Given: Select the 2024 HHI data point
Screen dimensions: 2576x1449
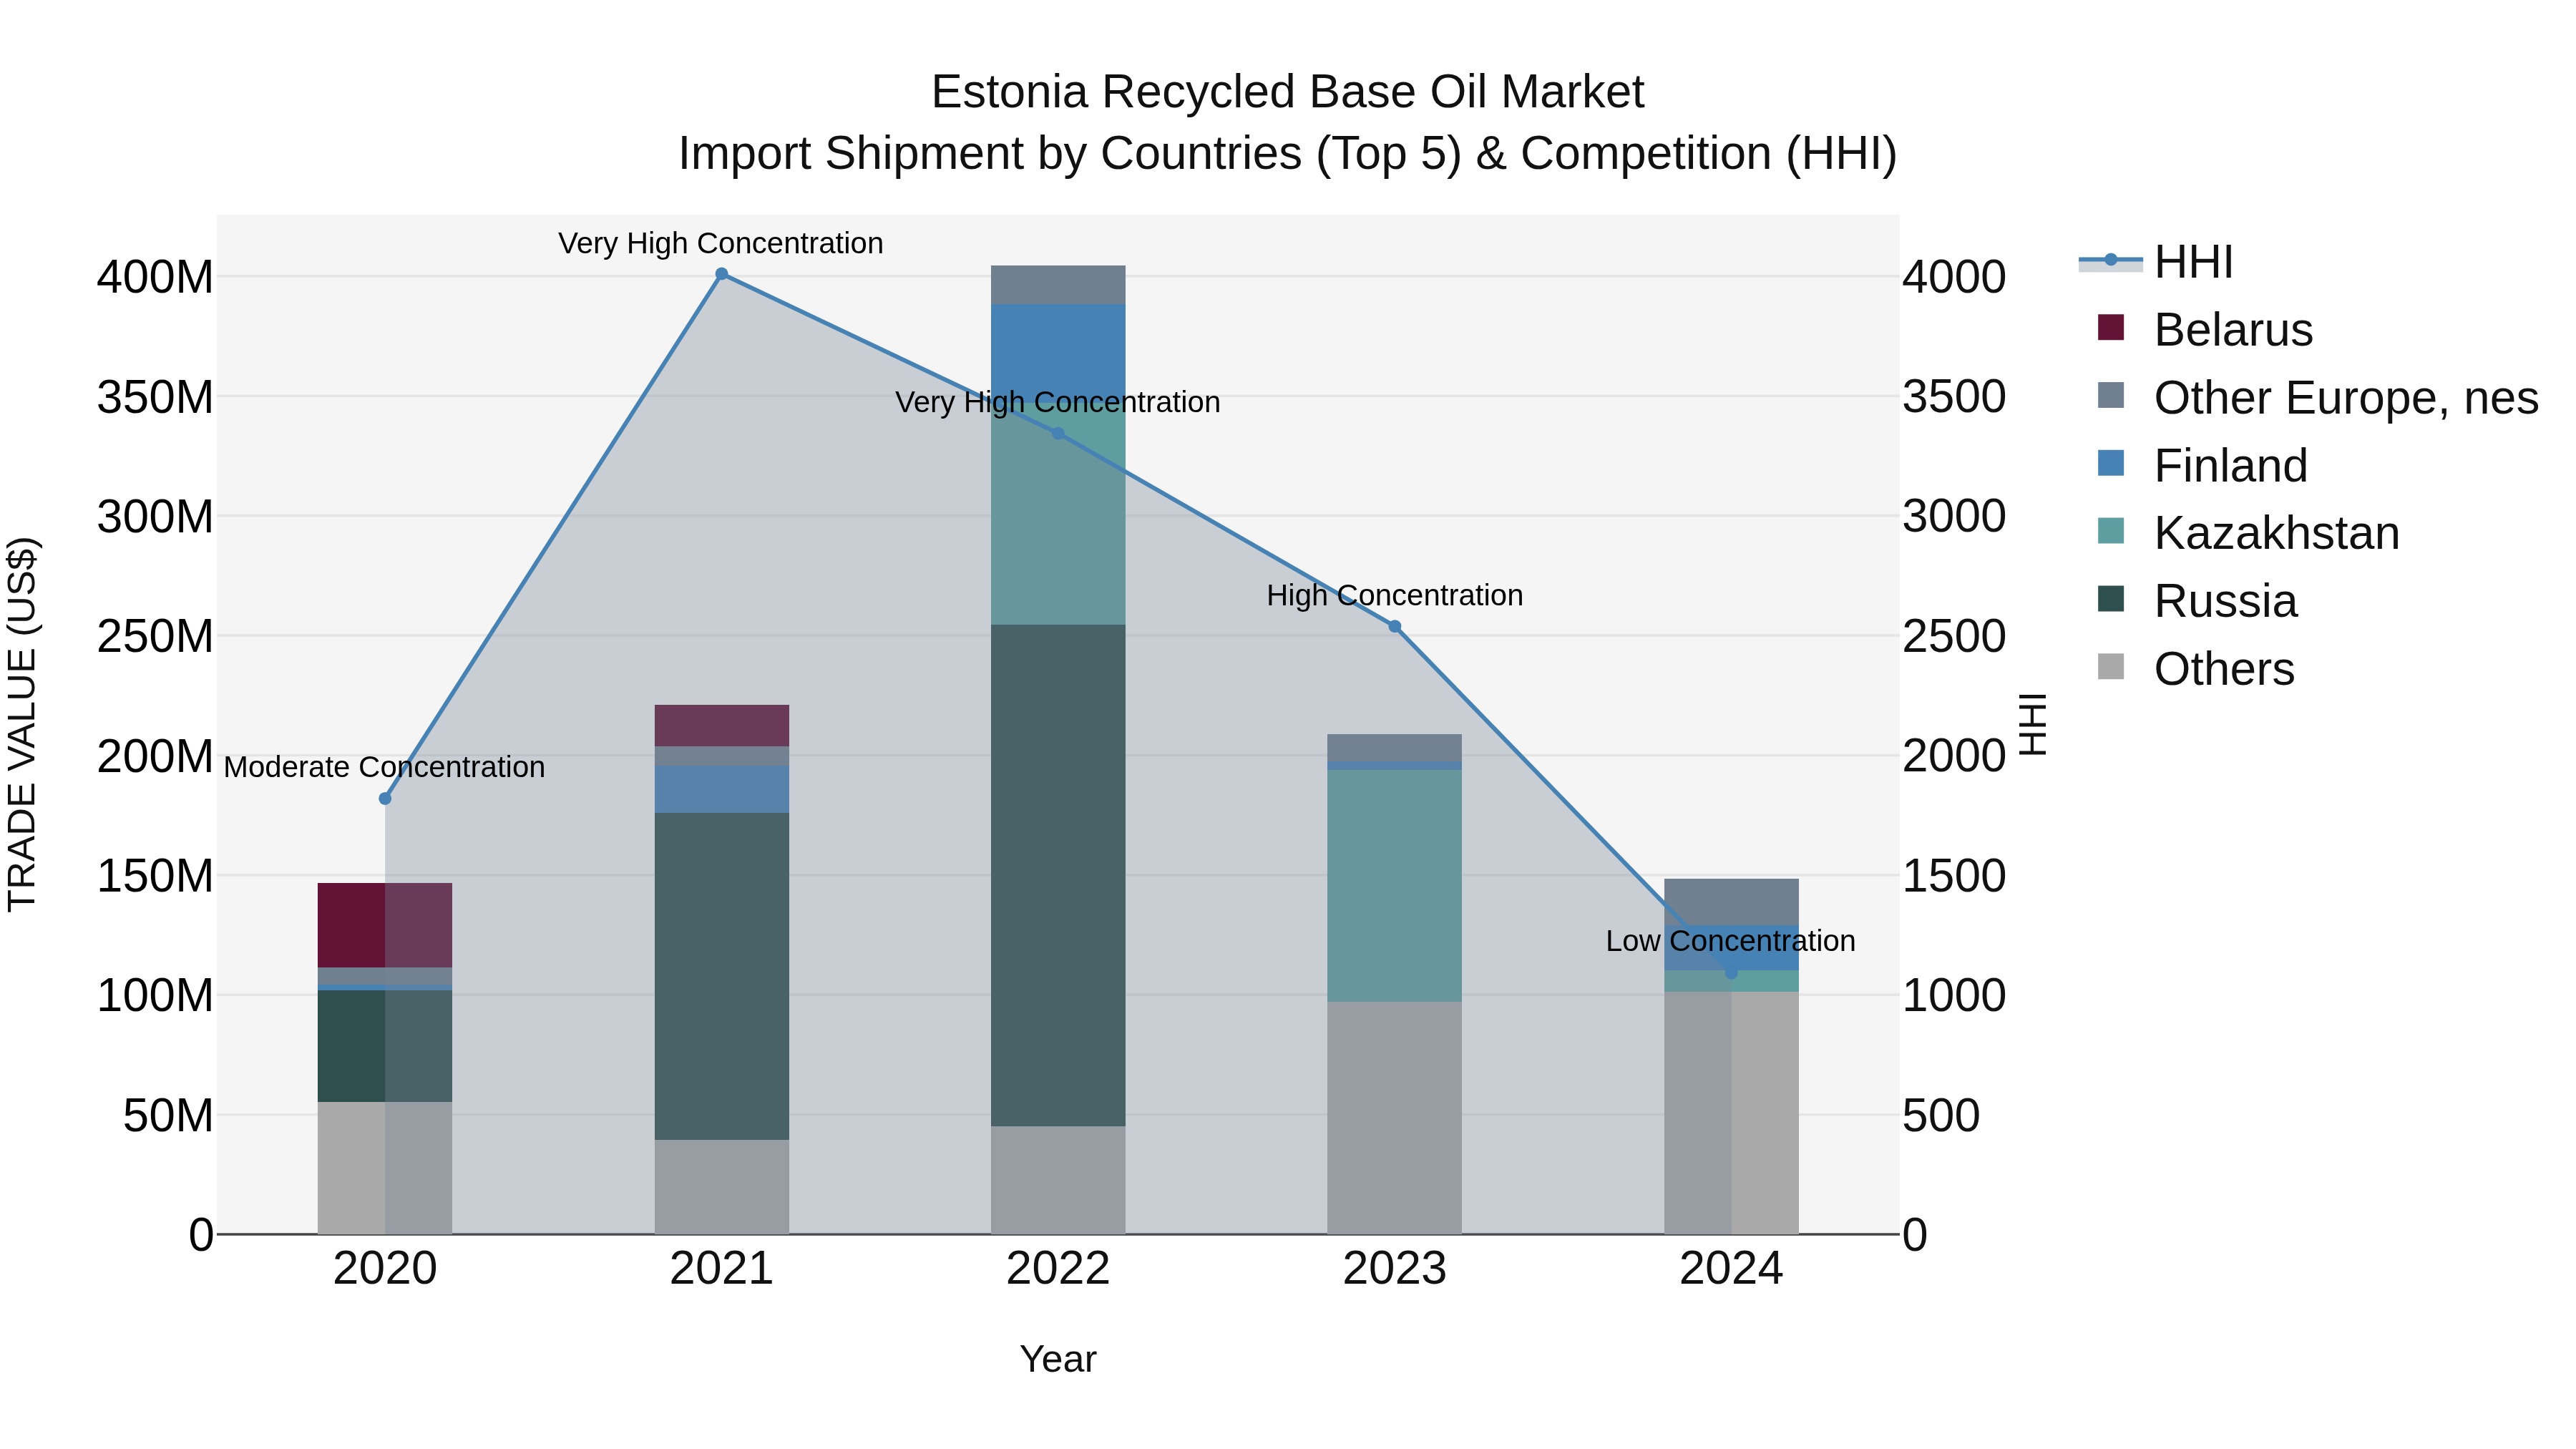Looking at the screenshot, I should pyautogui.click(x=1731, y=972).
